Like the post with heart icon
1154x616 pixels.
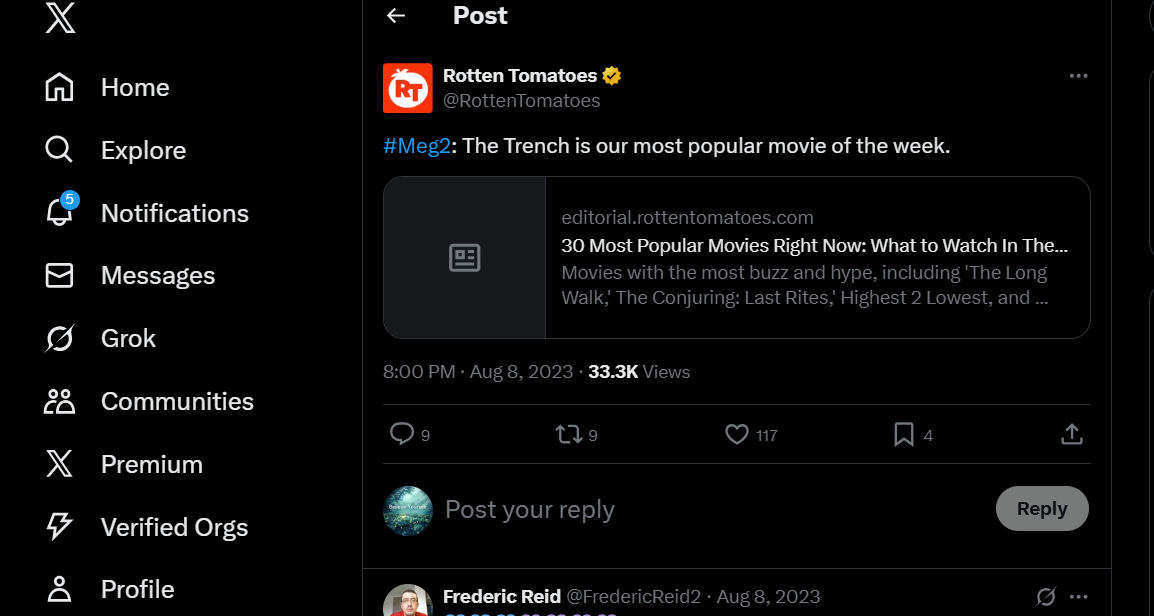pyautogui.click(x=737, y=434)
